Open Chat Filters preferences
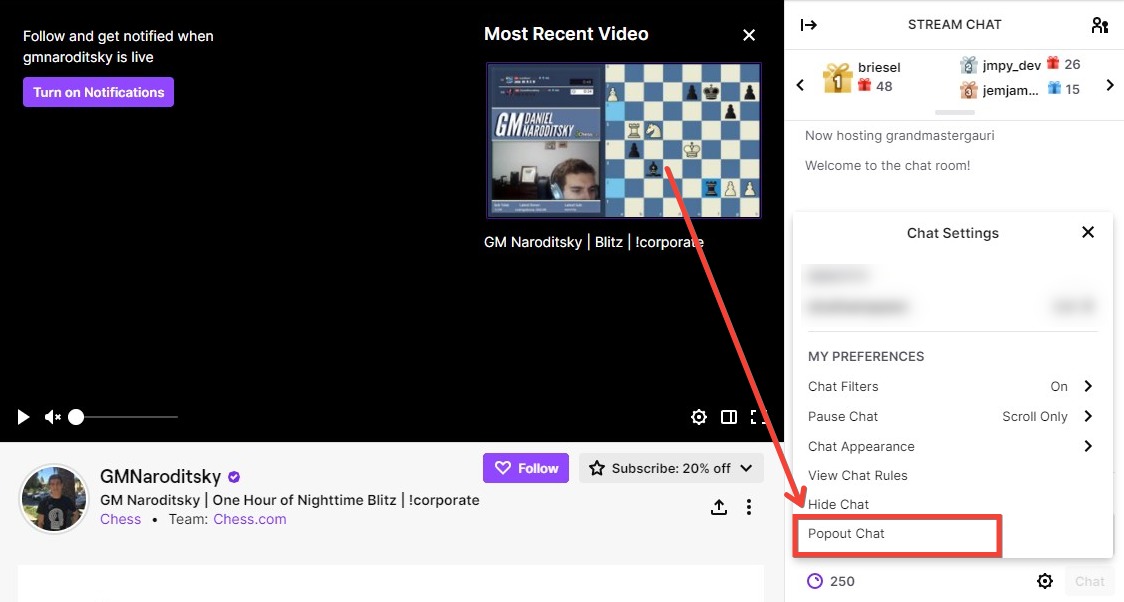The width and height of the screenshot is (1124, 602). tap(952, 386)
